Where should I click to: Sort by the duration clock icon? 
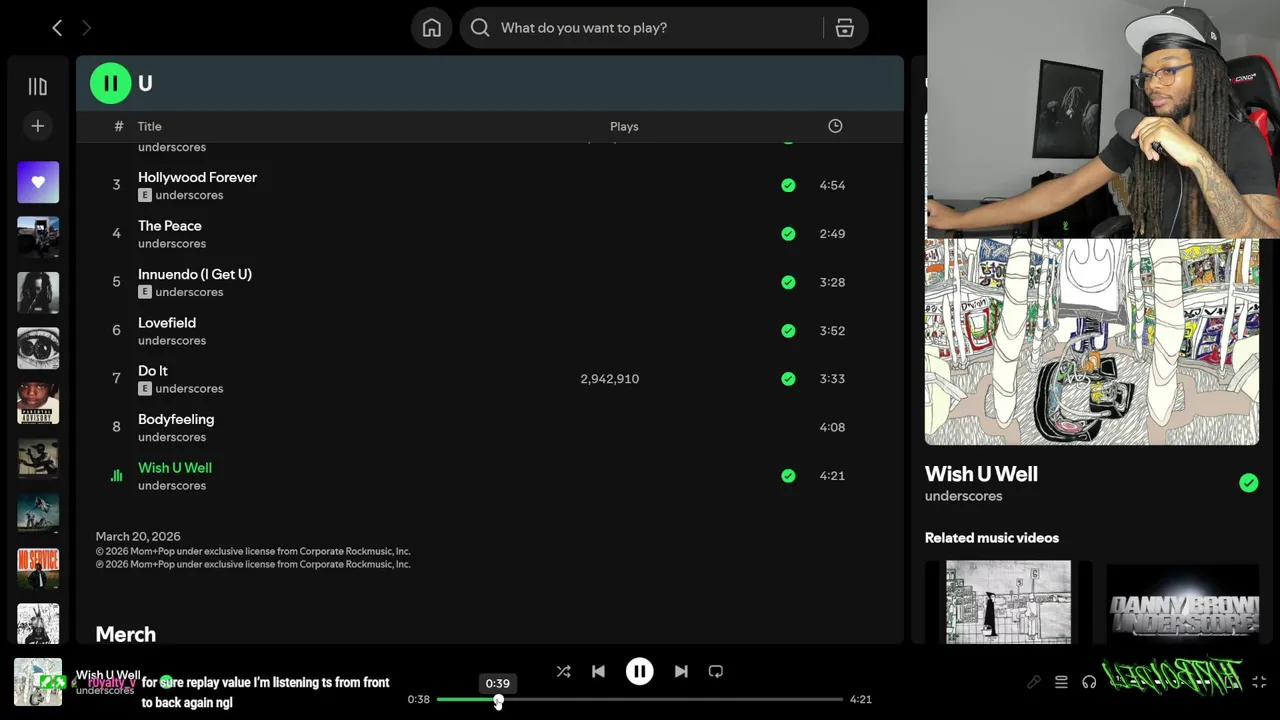point(835,126)
